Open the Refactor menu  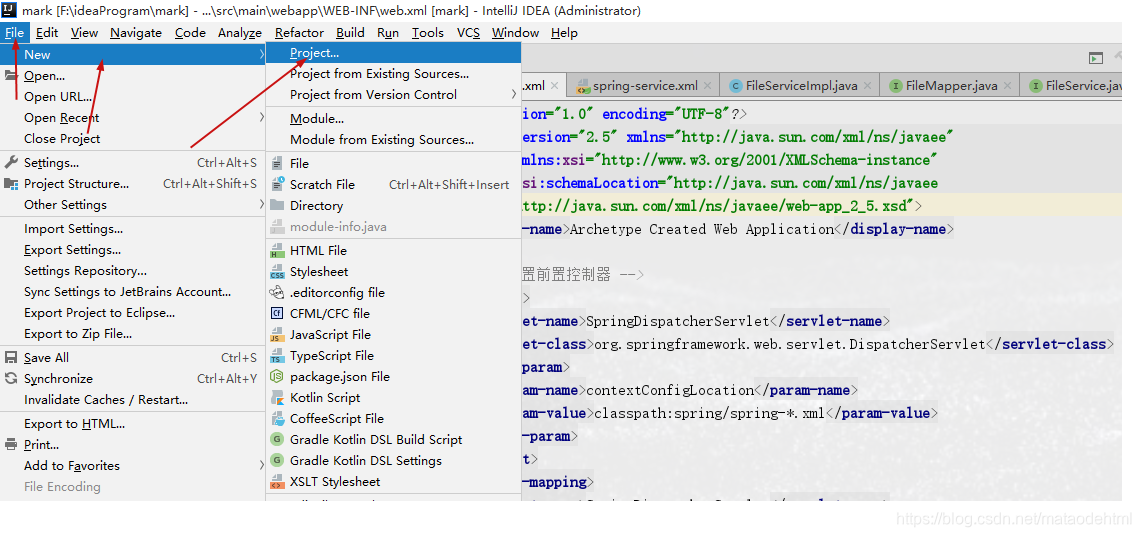click(x=299, y=33)
